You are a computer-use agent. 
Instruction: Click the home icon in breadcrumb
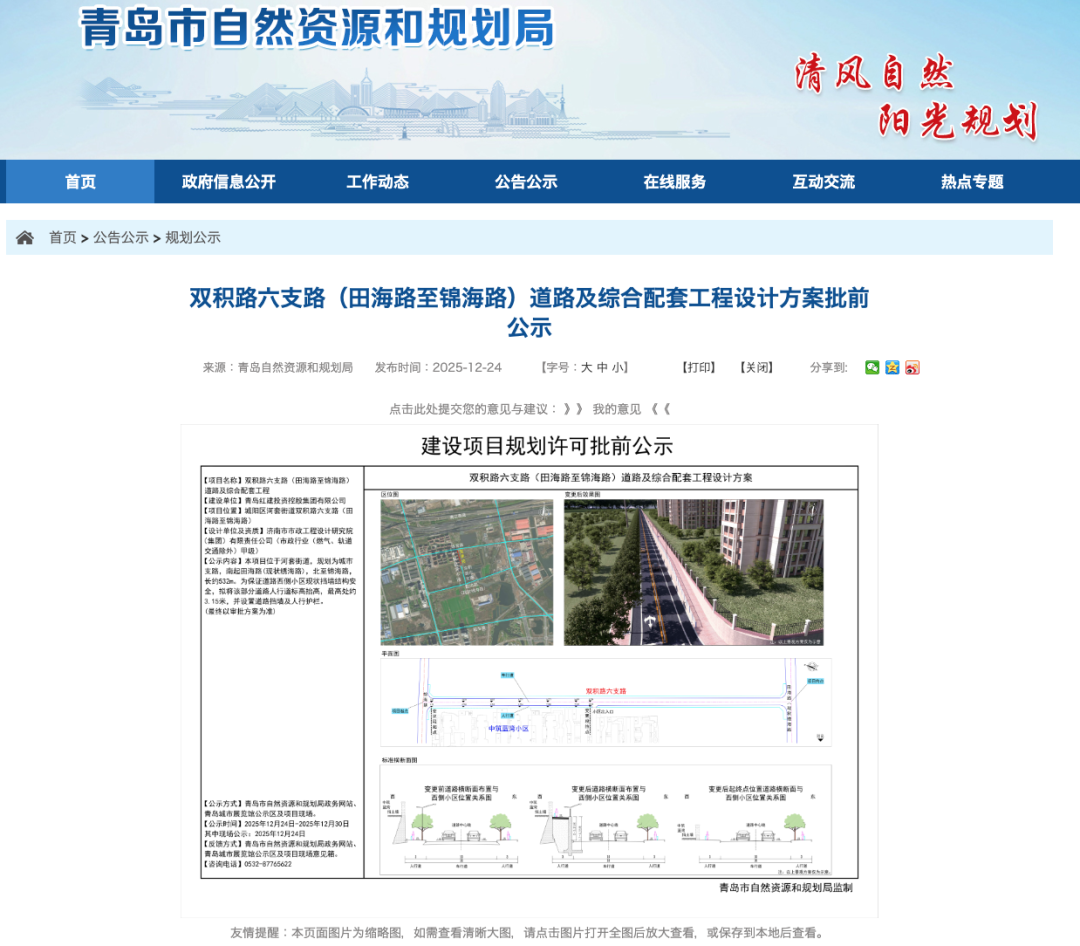[25, 238]
